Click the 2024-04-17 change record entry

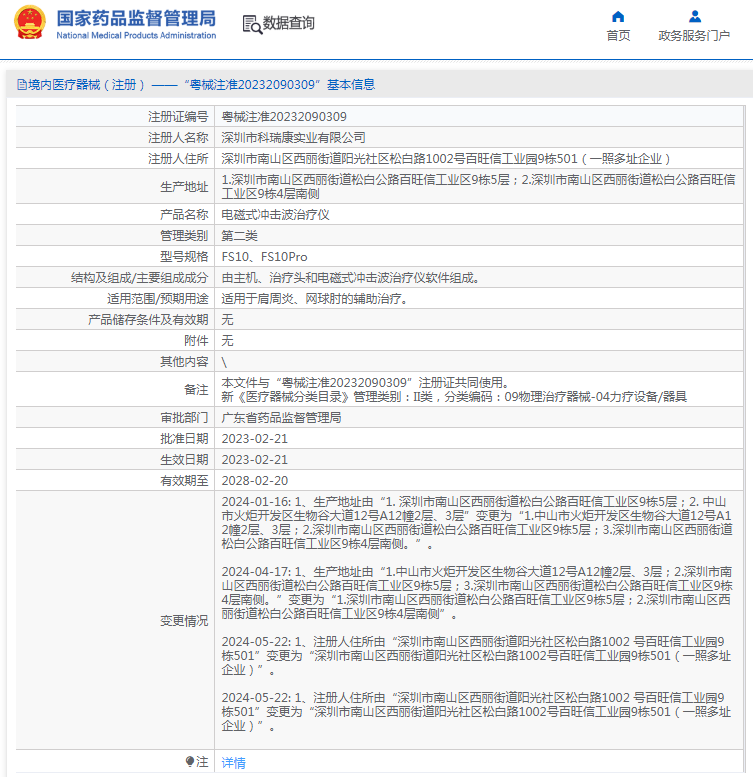(x=477, y=593)
